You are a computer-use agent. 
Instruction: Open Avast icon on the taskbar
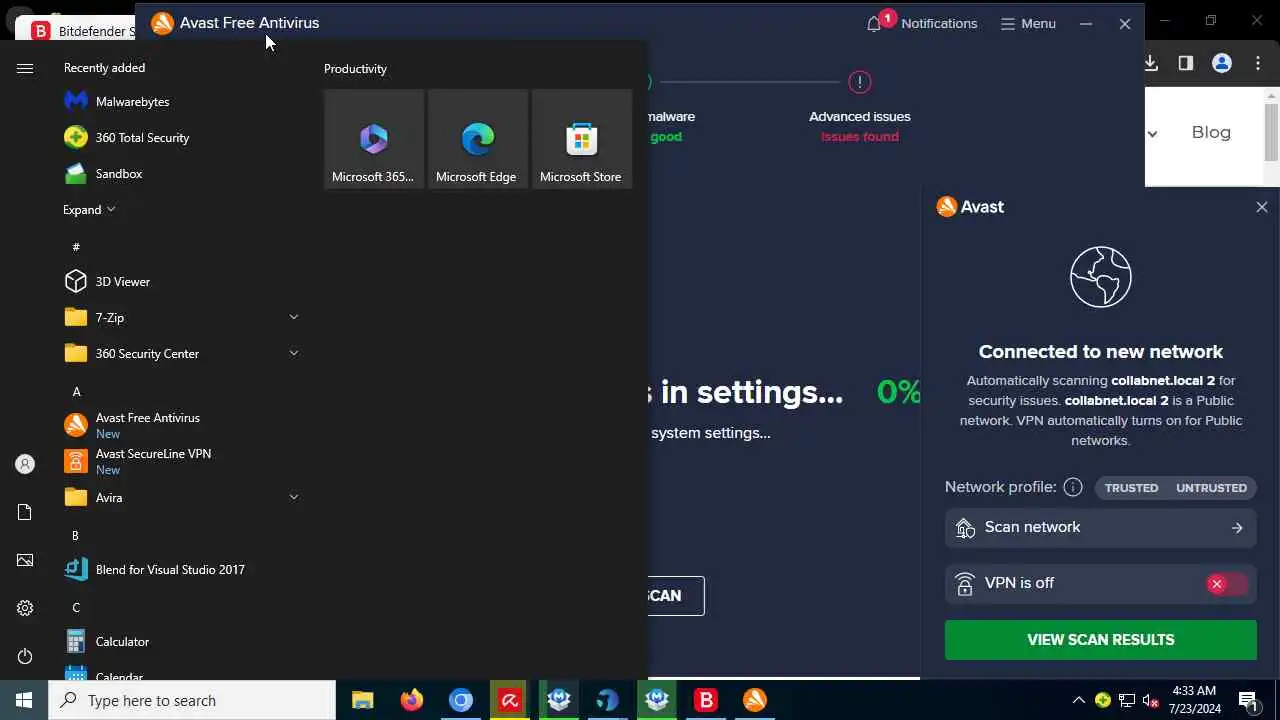(755, 700)
